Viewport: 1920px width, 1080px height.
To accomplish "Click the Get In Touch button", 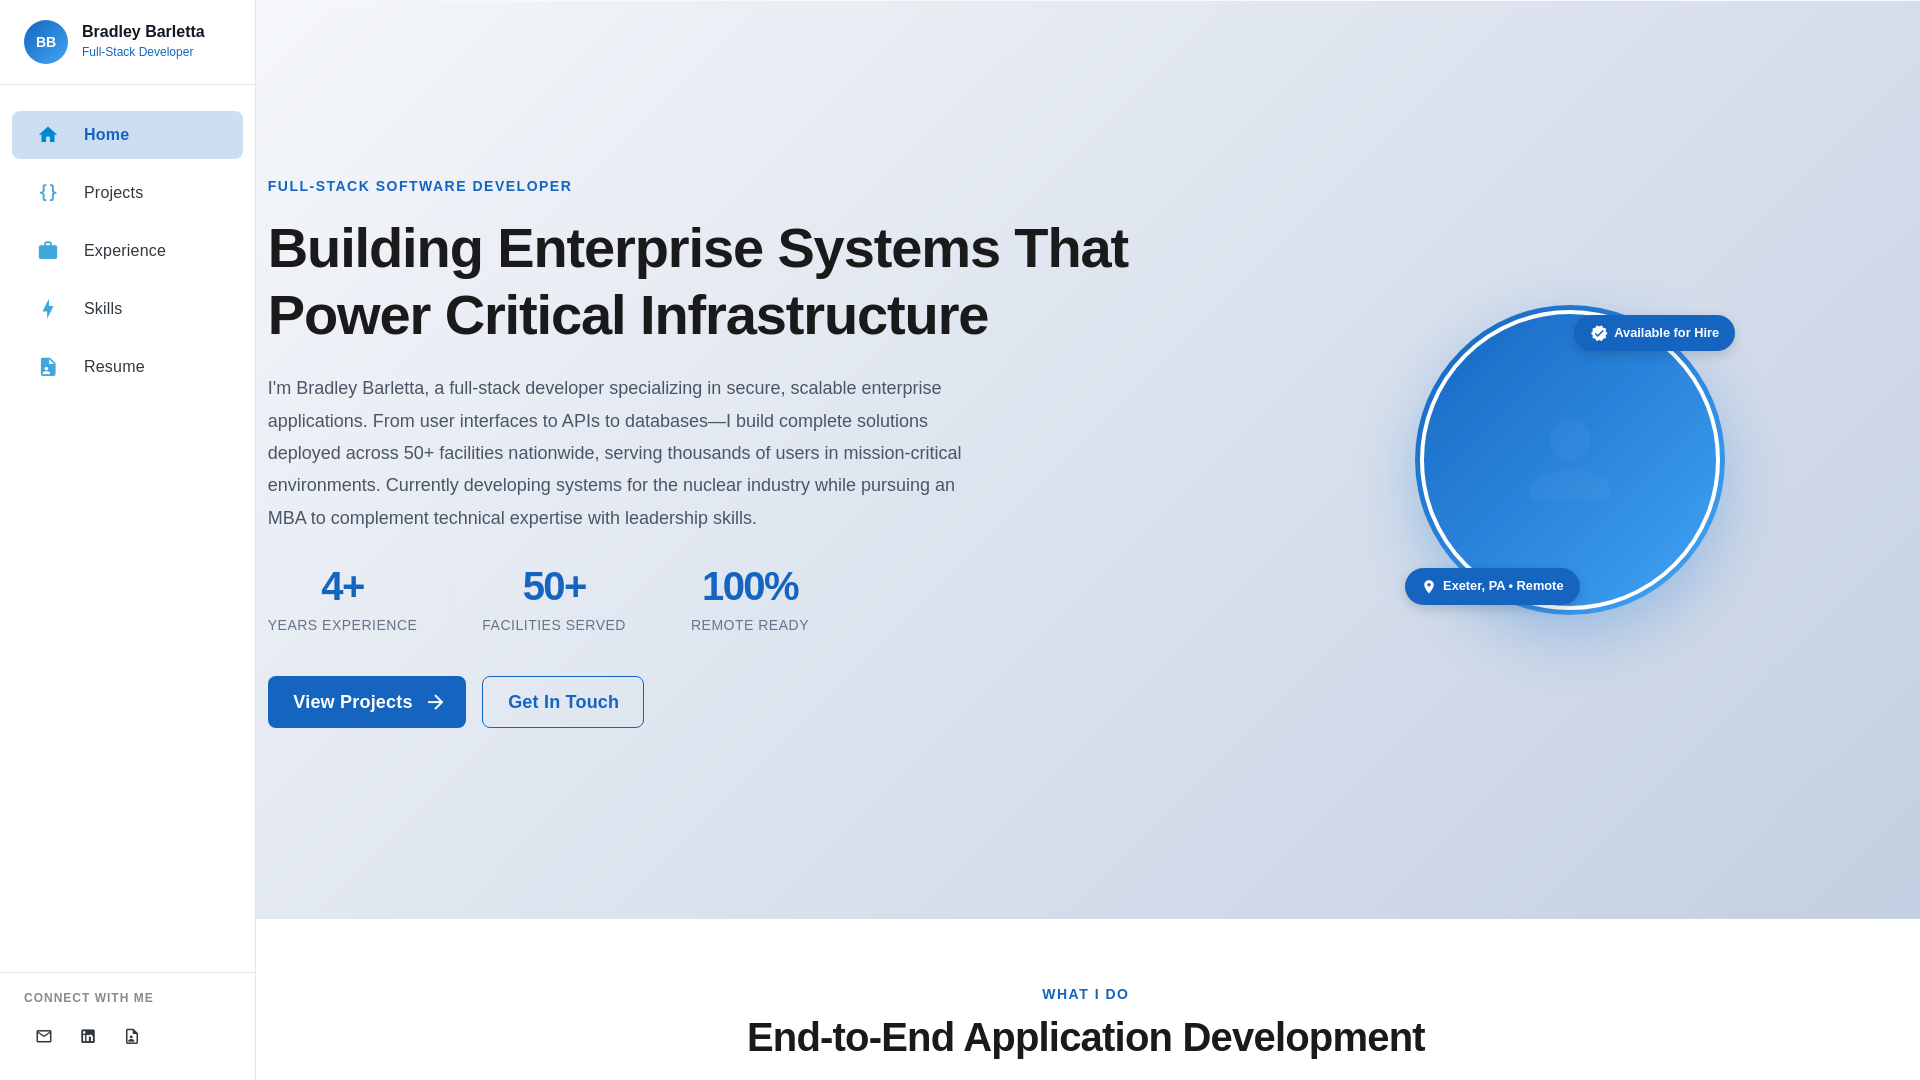I will (x=563, y=702).
